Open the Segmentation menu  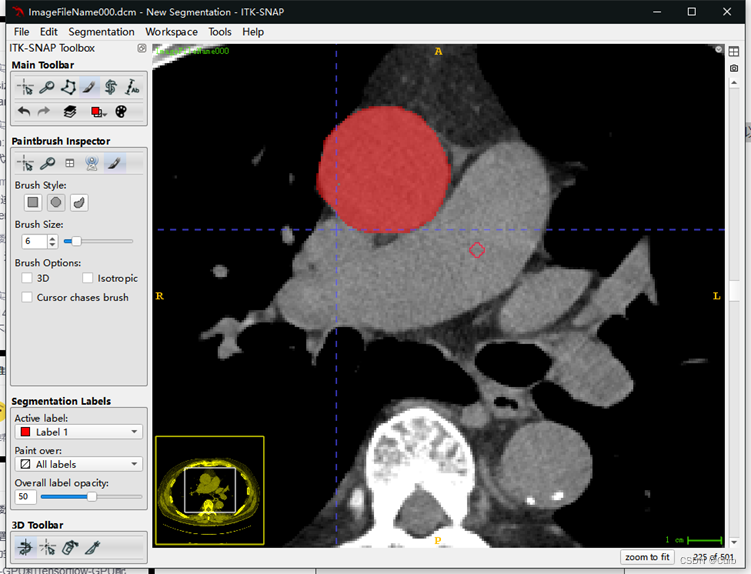click(102, 32)
